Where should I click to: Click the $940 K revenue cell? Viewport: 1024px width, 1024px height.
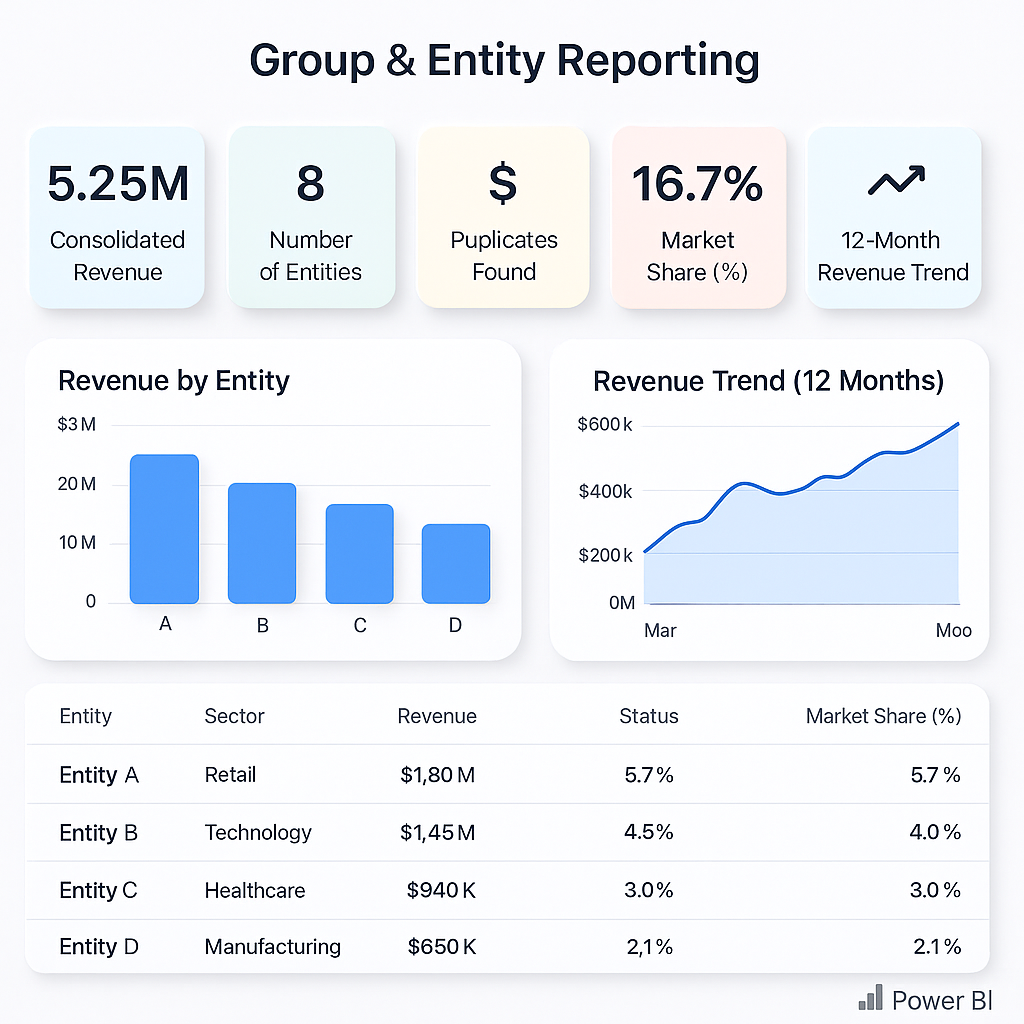(441, 890)
